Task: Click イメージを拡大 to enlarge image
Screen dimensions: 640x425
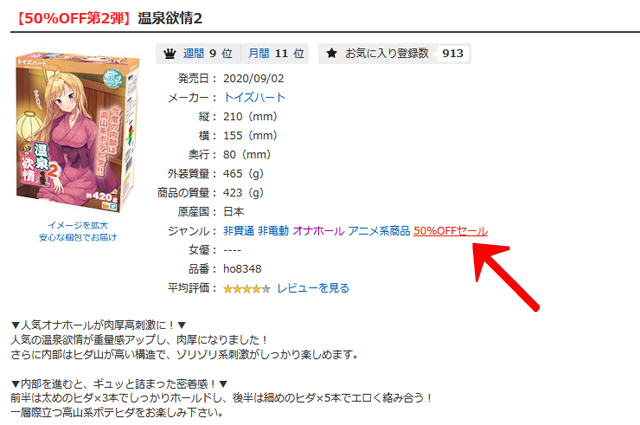Action: (x=78, y=225)
